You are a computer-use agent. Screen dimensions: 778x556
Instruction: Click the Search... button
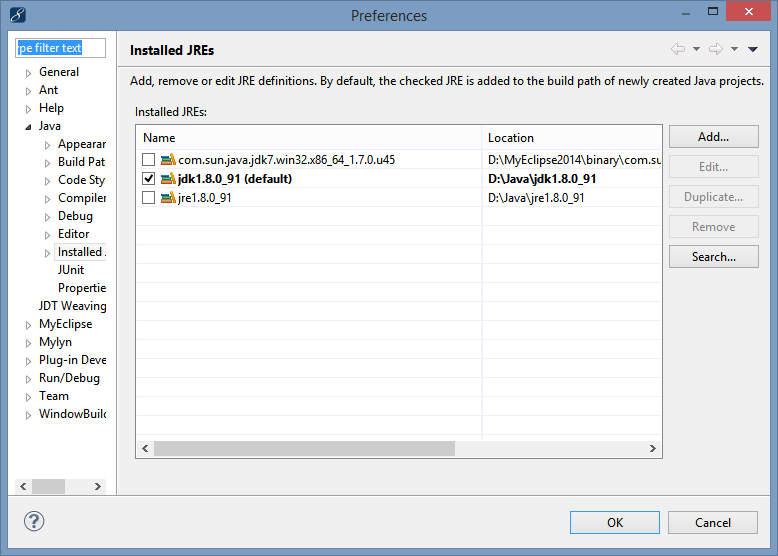[713, 256]
